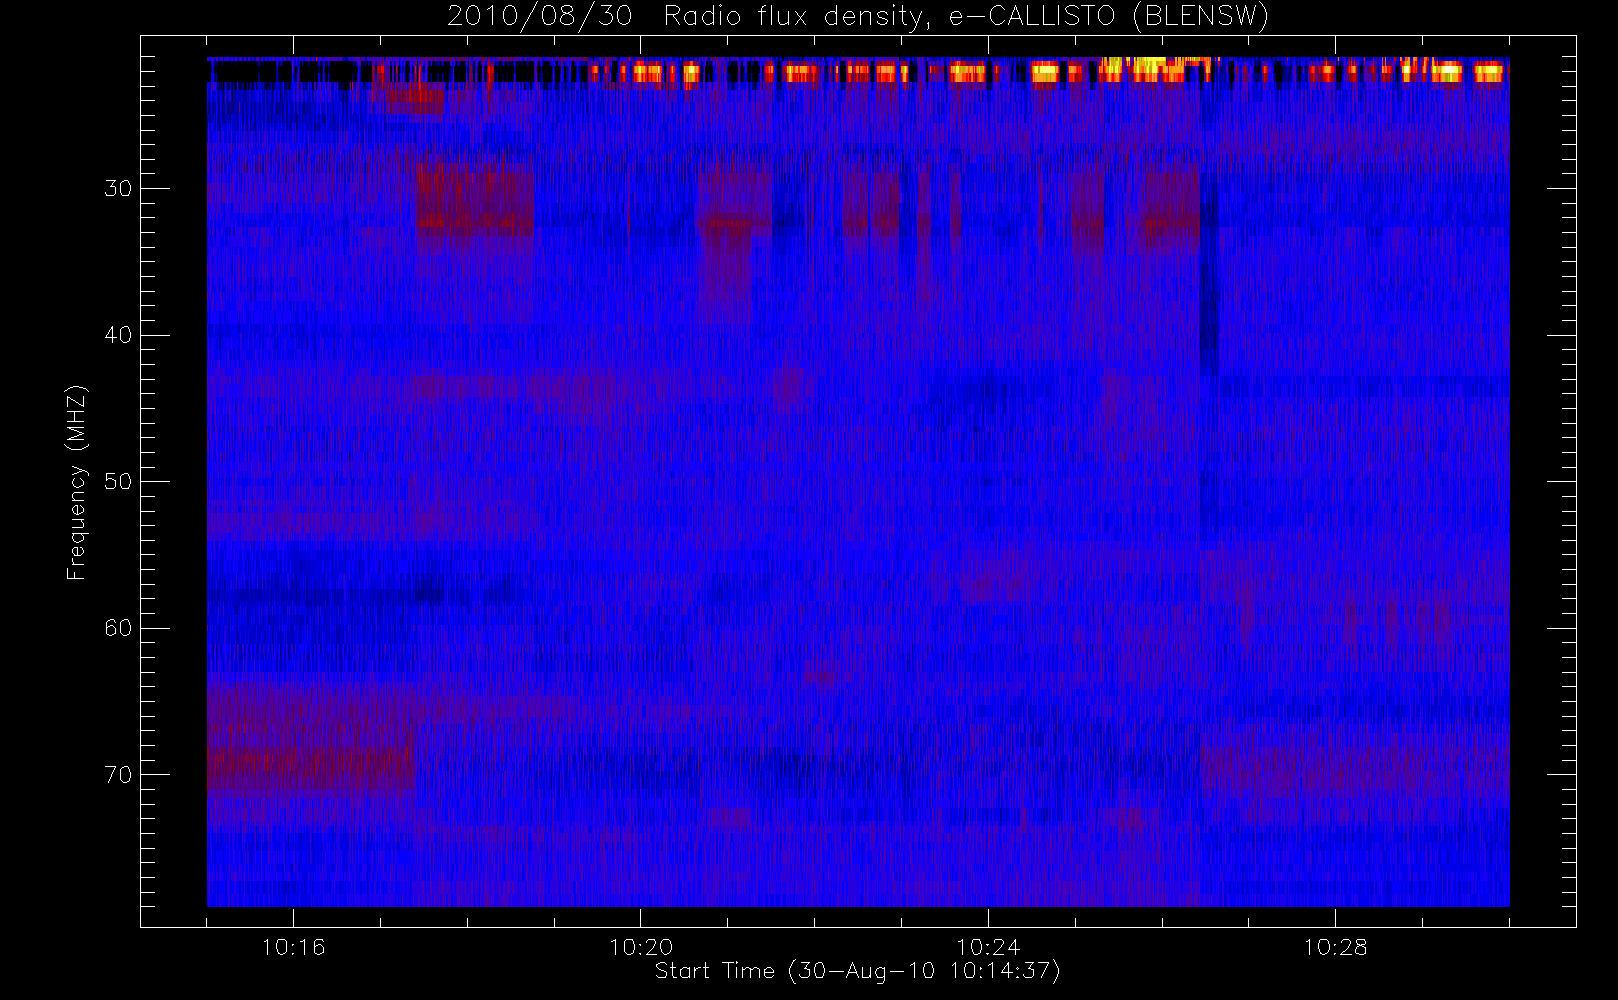This screenshot has height=1000, width=1618.
Task: Click the 10:24 time tick label
Action: click(x=988, y=947)
